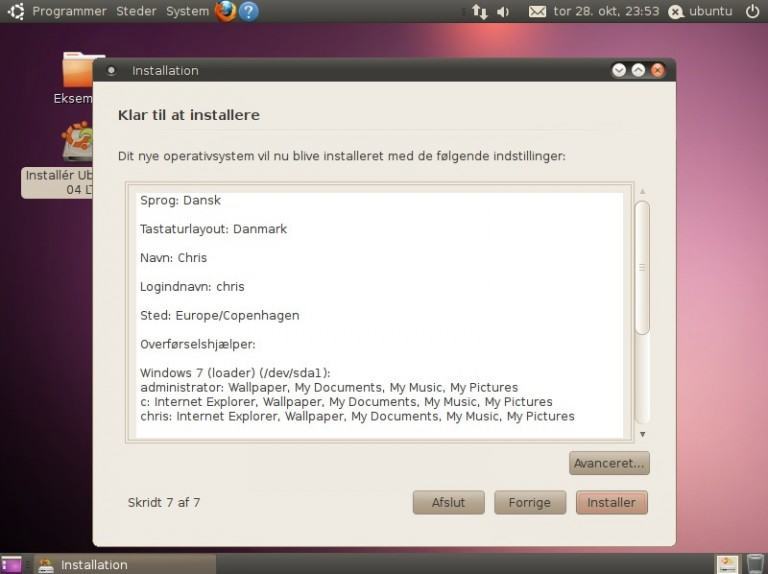Open the Programmer menu
Image resolution: width=768 pixels, height=574 pixels.
[69, 11]
